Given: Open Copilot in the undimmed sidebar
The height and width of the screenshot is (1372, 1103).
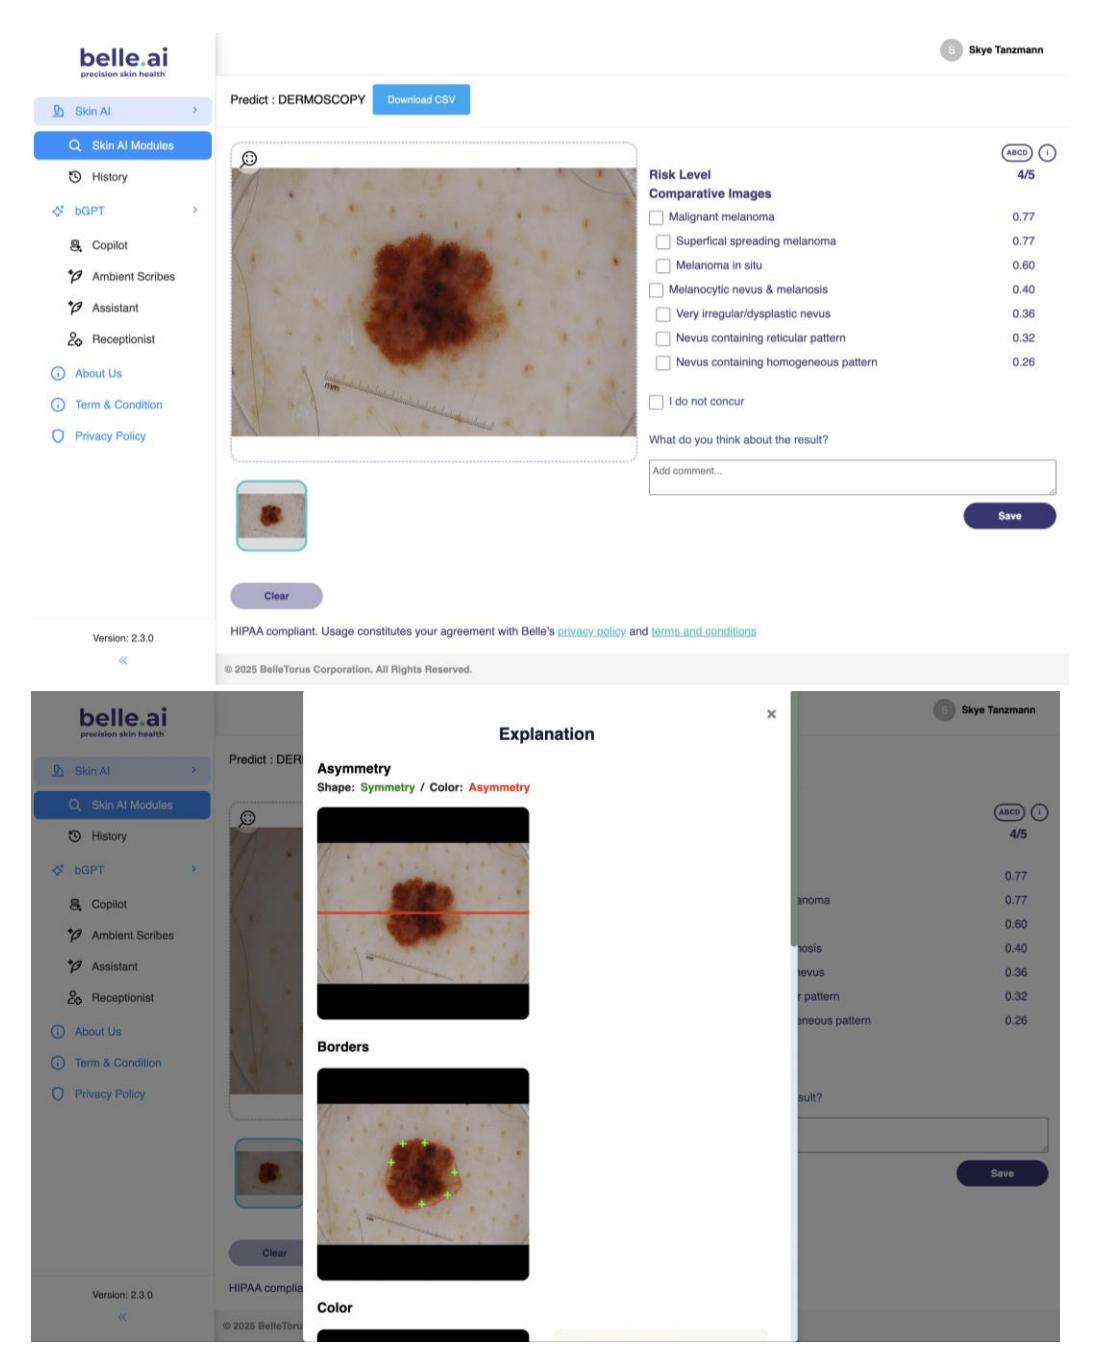Looking at the screenshot, I should coord(110,245).
